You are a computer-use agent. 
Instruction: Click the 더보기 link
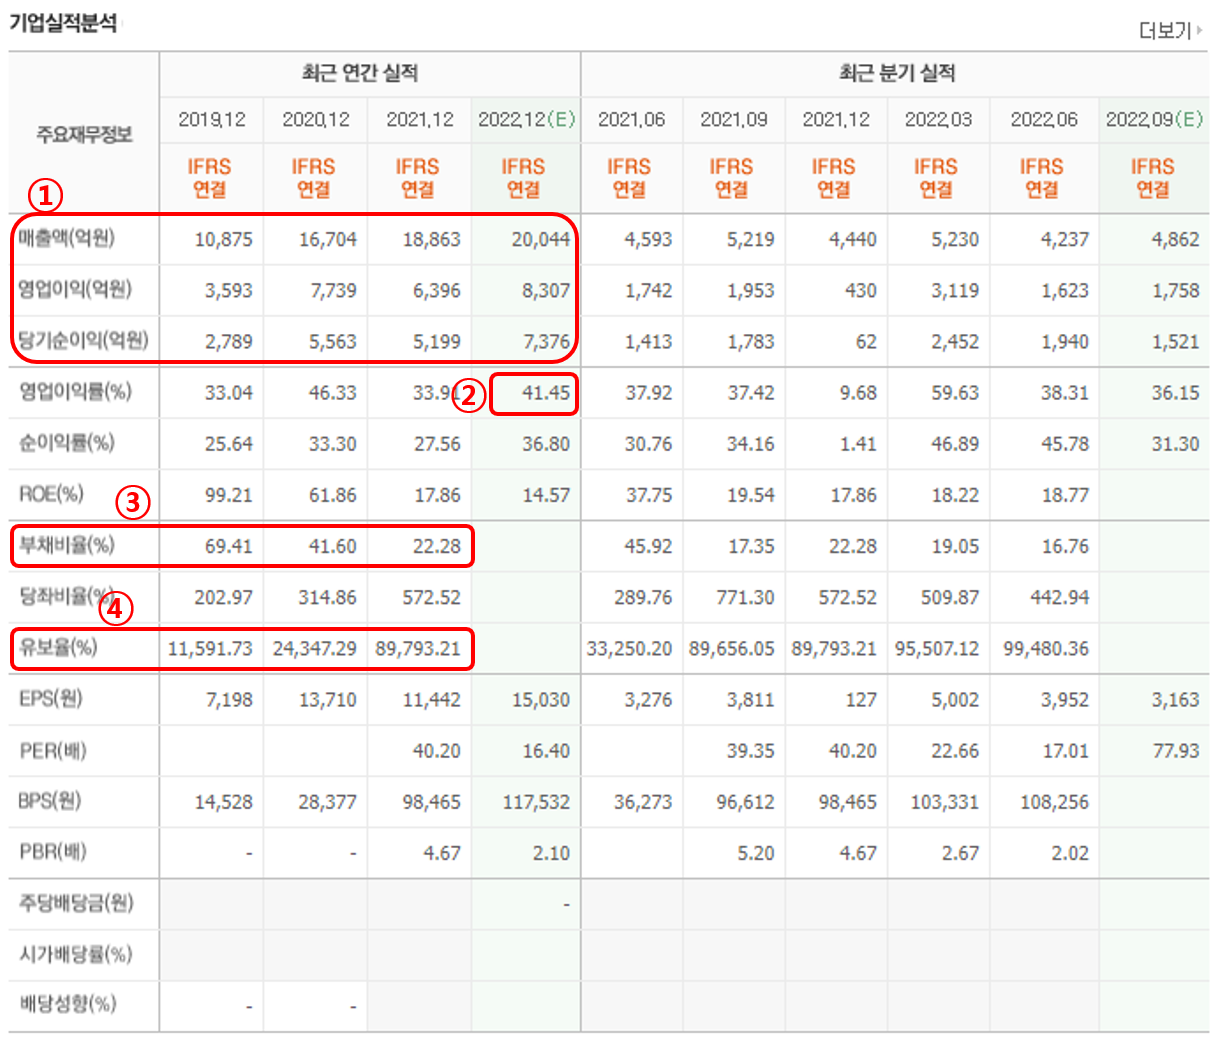[x=1176, y=31]
